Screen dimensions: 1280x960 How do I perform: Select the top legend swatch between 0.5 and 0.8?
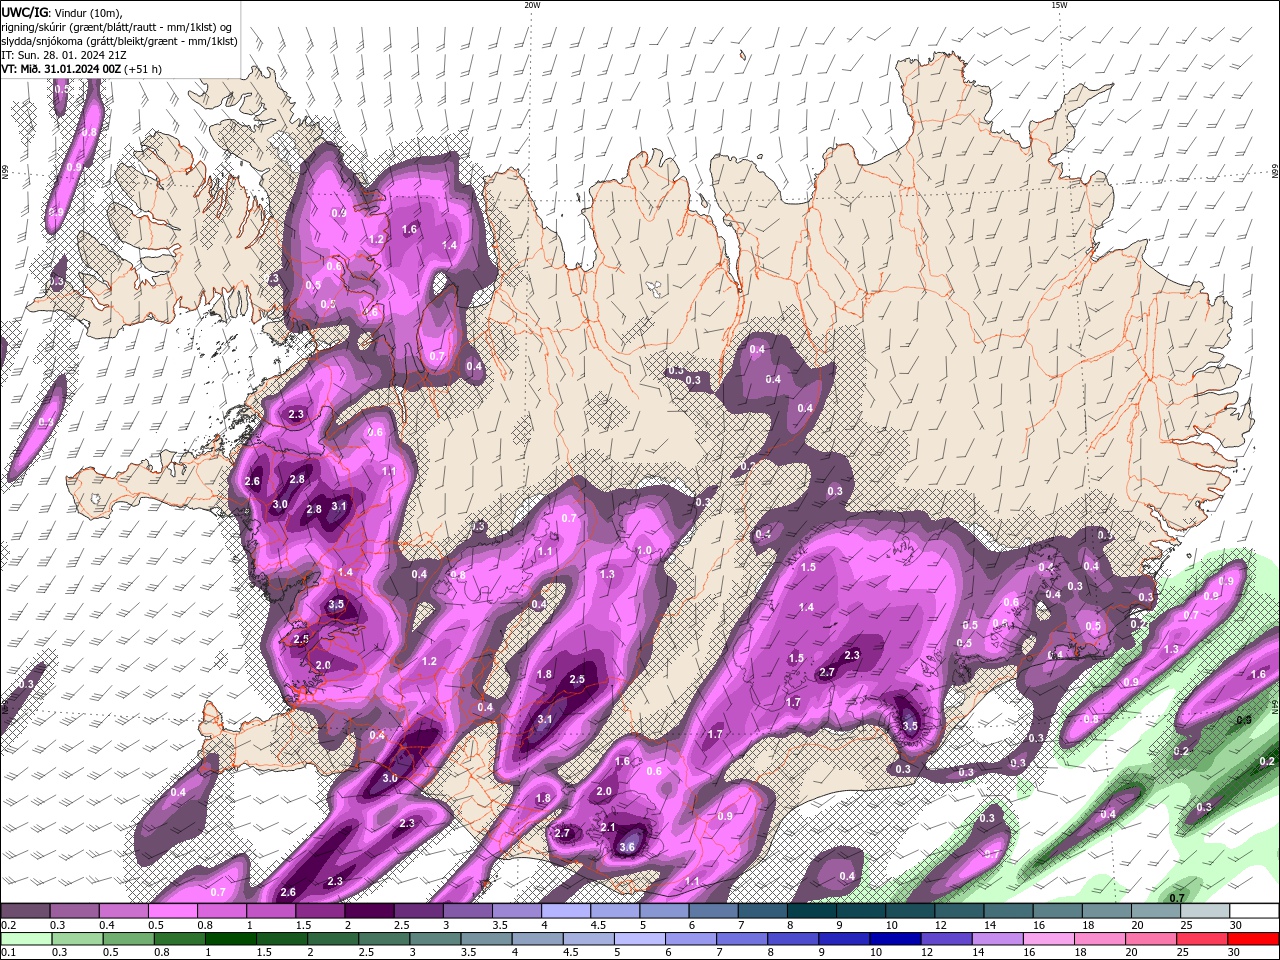pyautogui.click(x=172, y=911)
